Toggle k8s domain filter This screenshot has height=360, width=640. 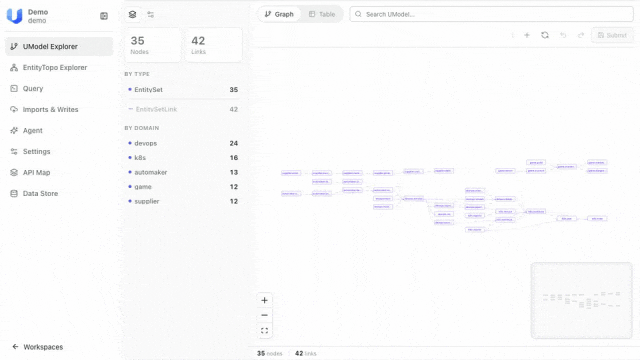tap(183, 158)
